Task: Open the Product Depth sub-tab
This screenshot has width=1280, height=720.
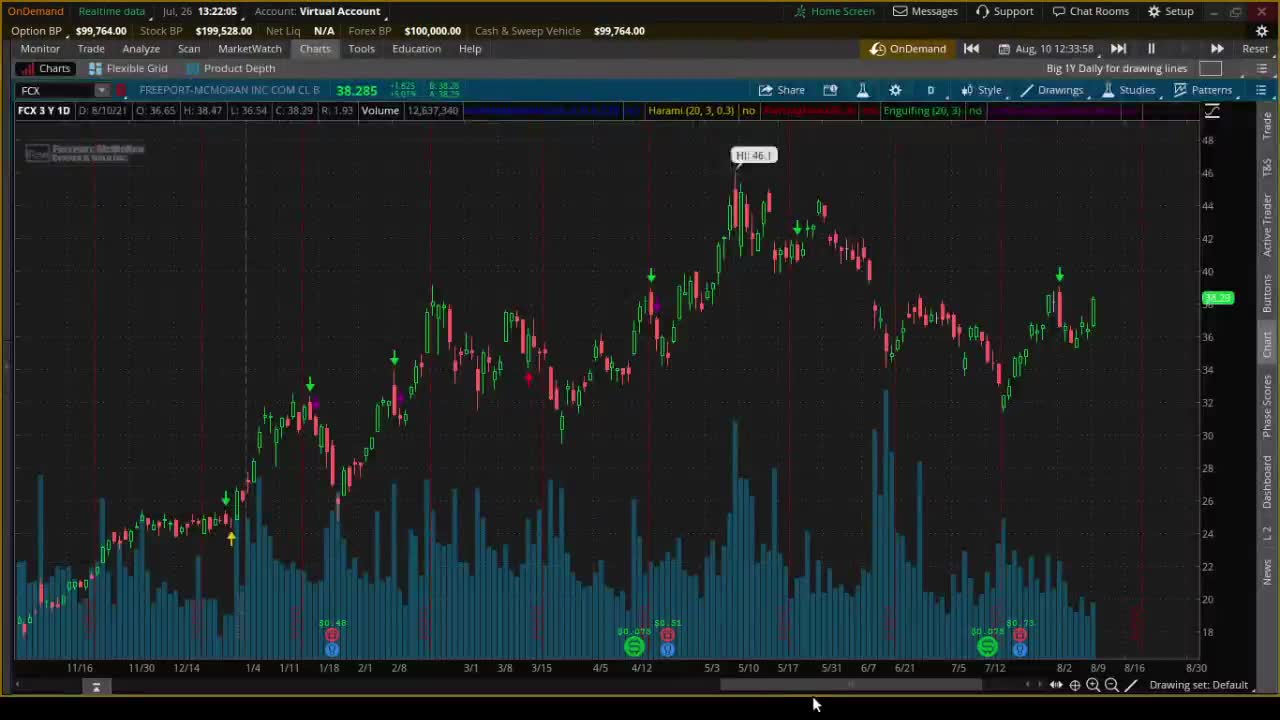Action: 230,68
